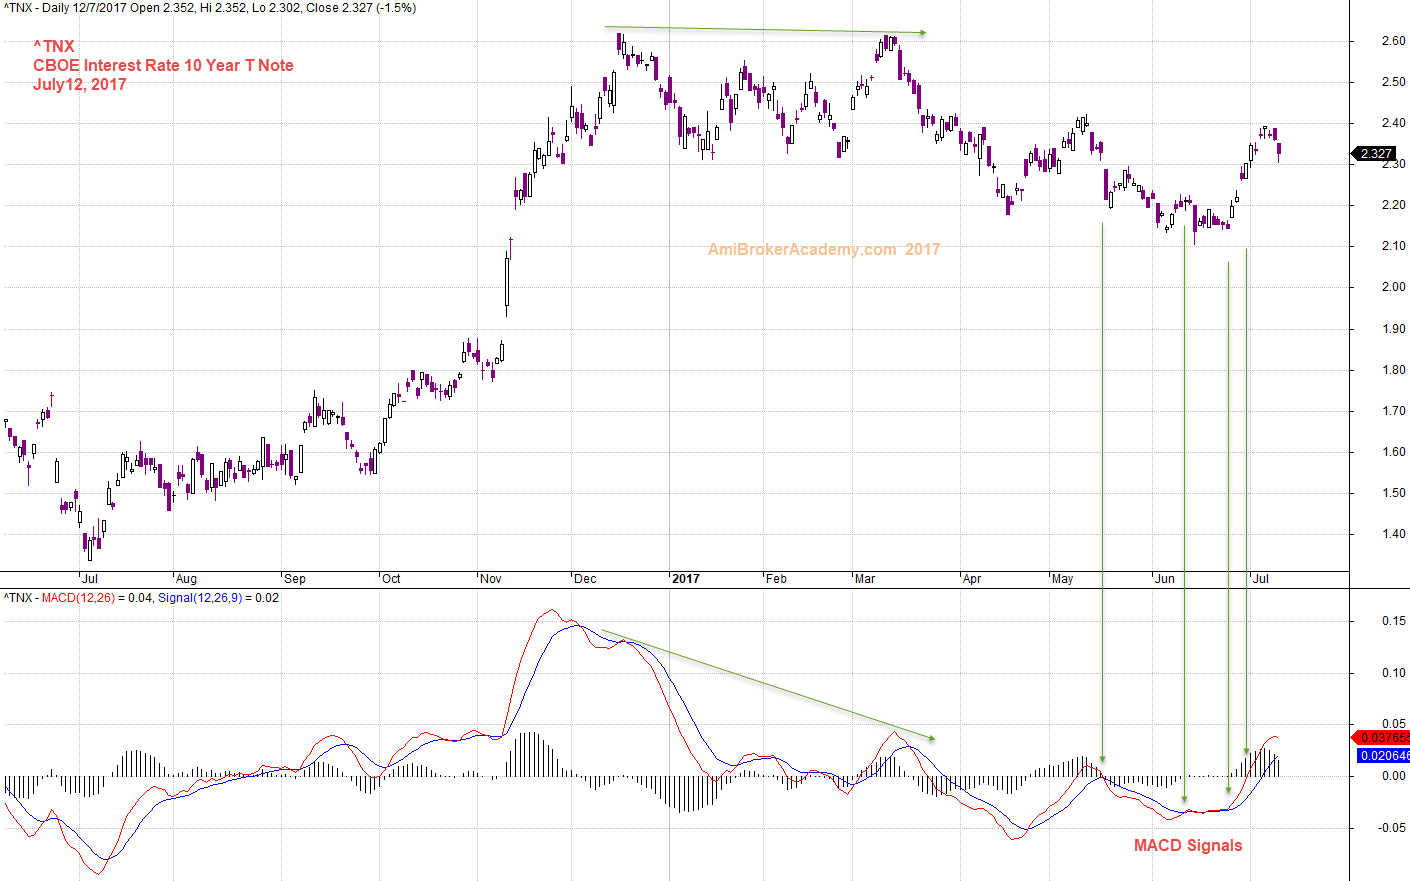Click the CBOE Interest Rate 10 Year T Note label

[x=163, y=65]
